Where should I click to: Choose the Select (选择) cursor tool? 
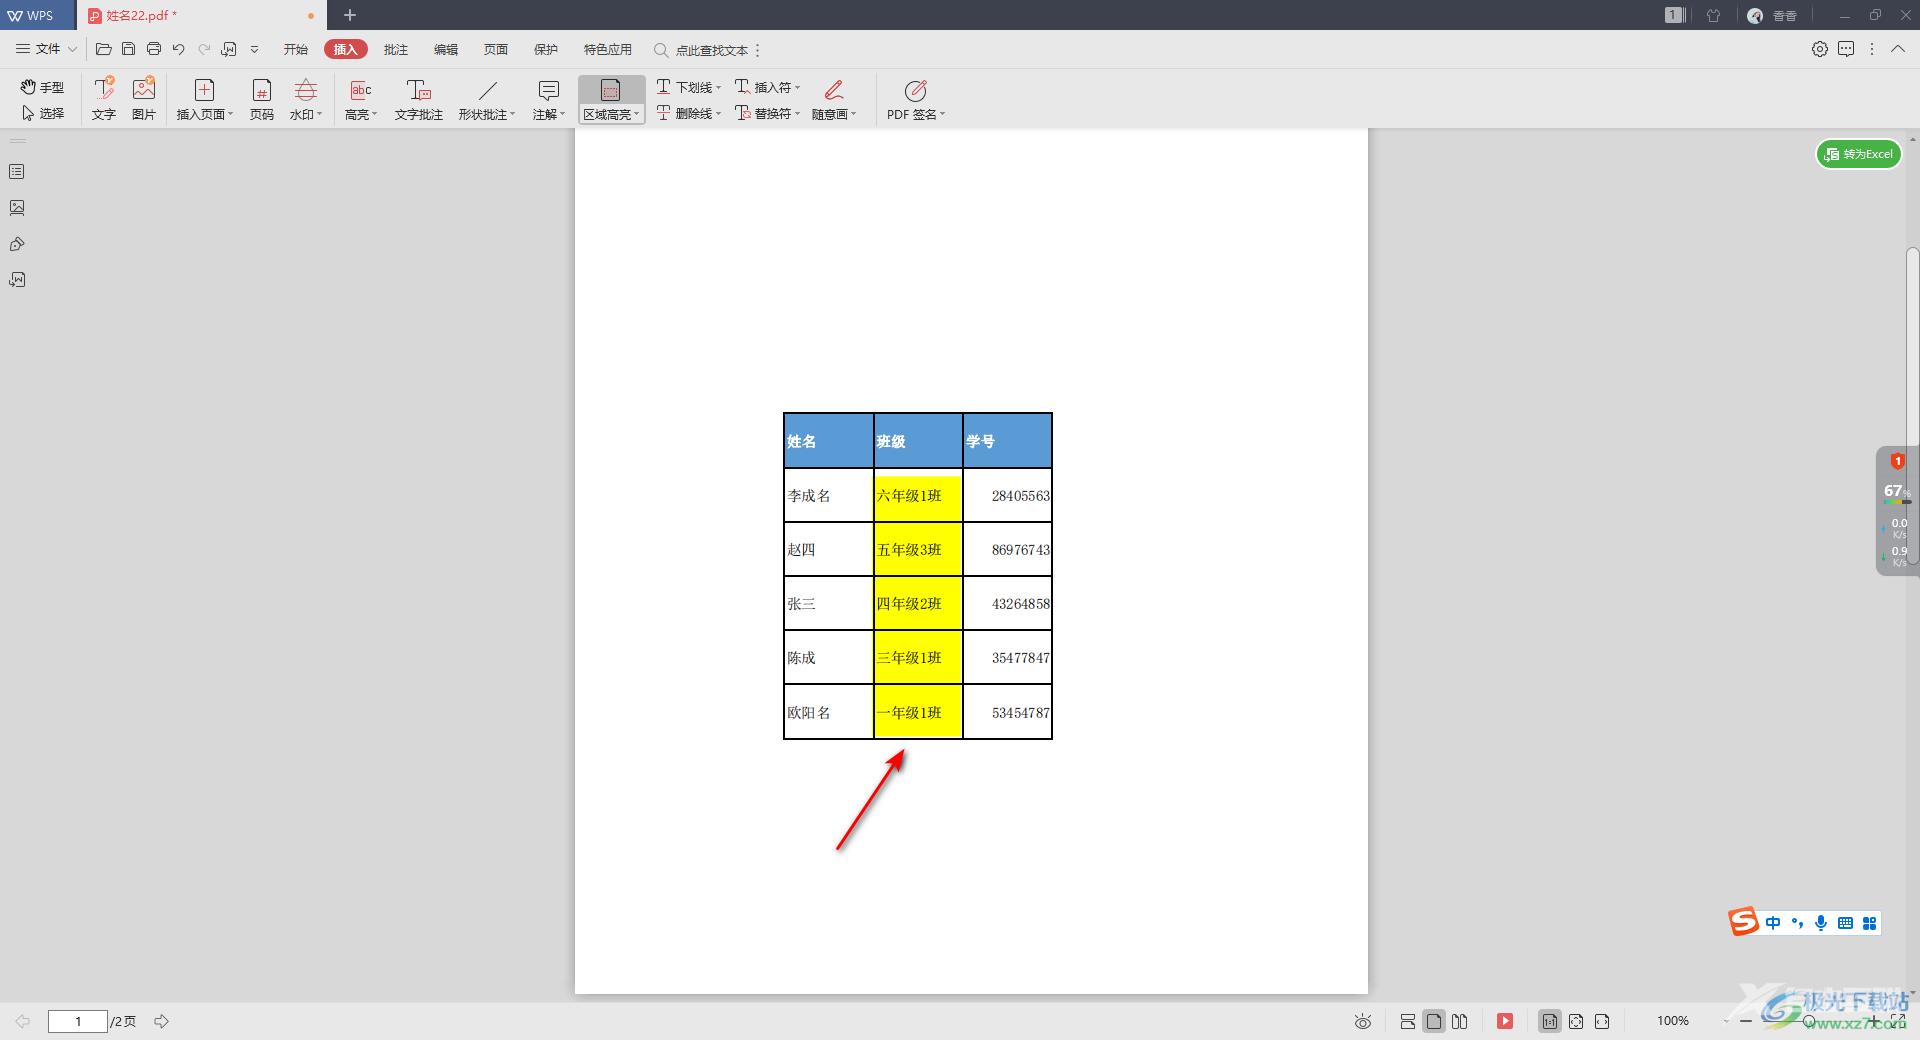43,113
